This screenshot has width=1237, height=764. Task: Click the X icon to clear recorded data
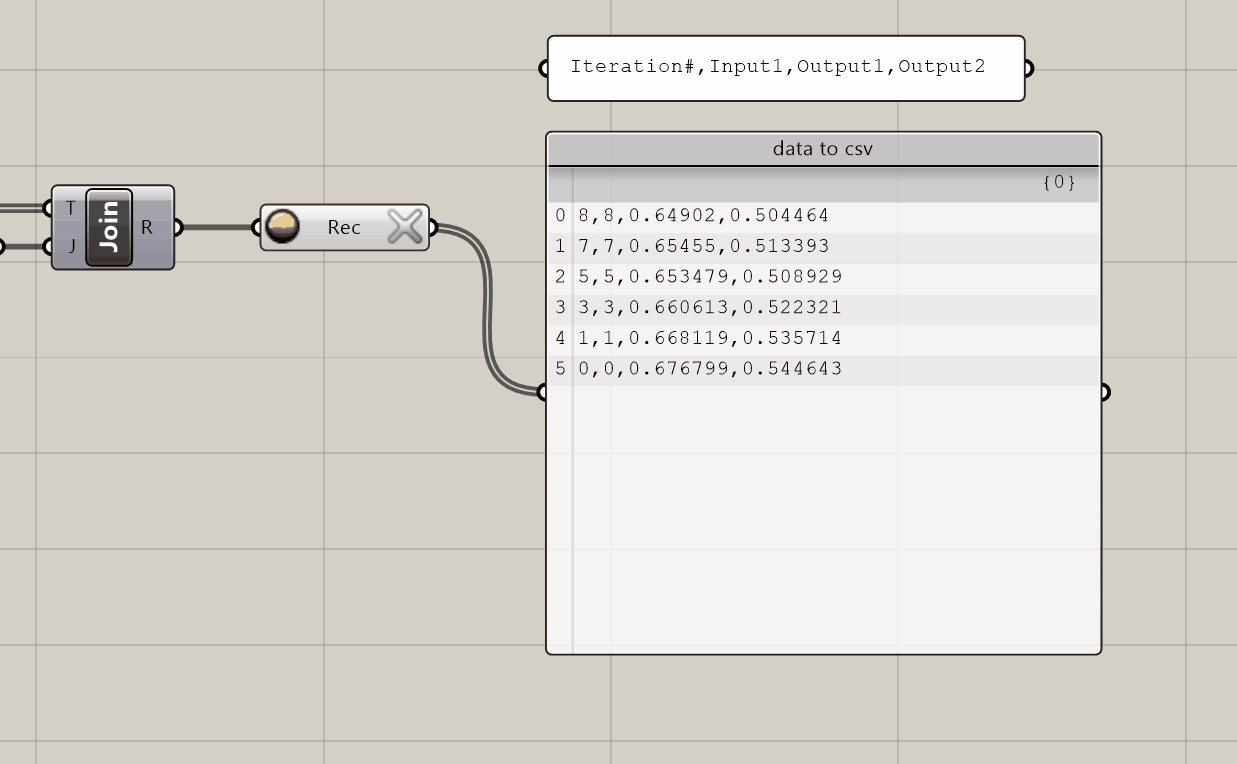pyautogui.click(x=405, y=227)
